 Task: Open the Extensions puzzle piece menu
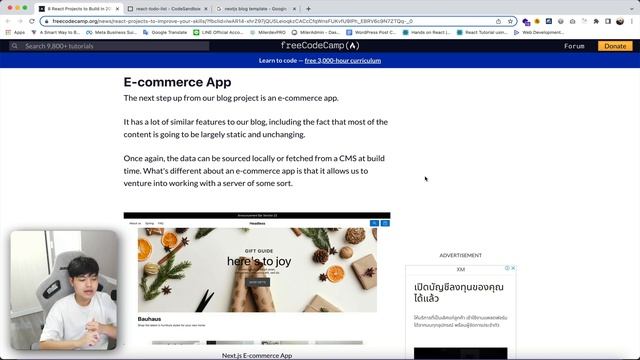tap(596, 21)
